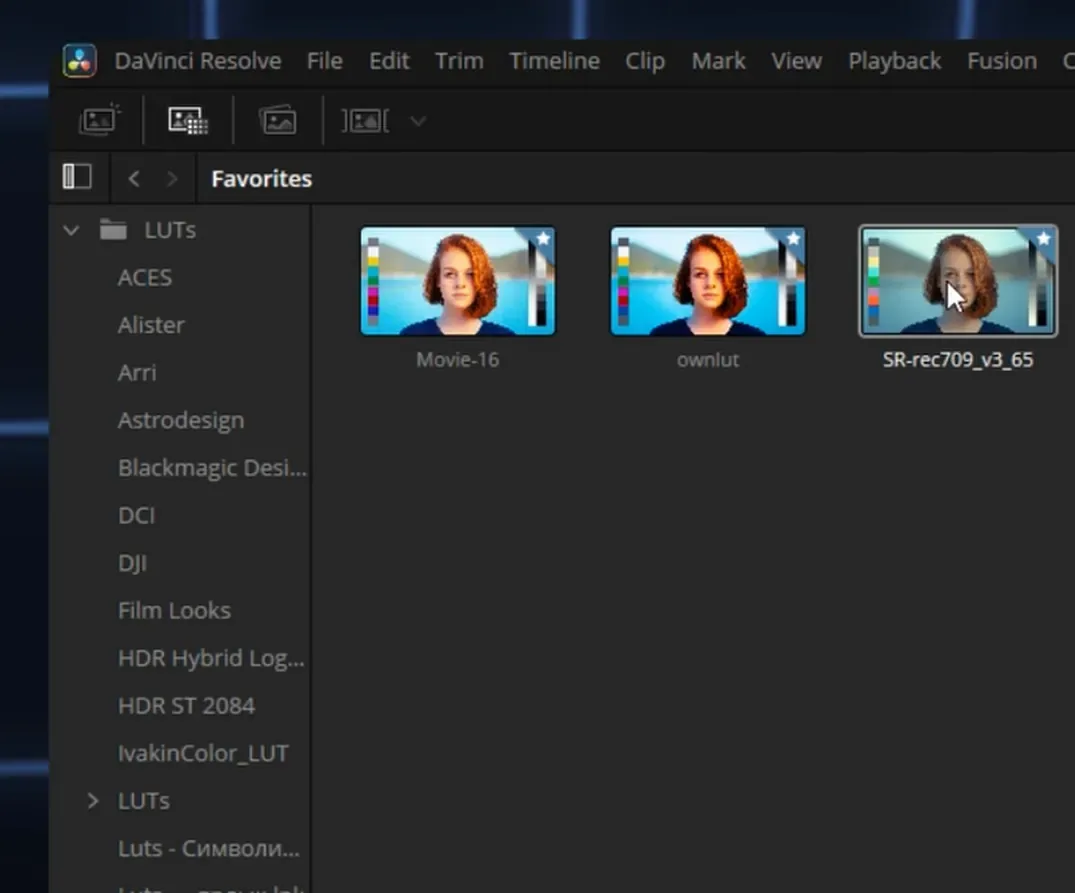Image resolution: width=1075 pixels, height=893 pixels.
Task: Select the HDR Hybrid Log... folder
Action: (211, 659)
